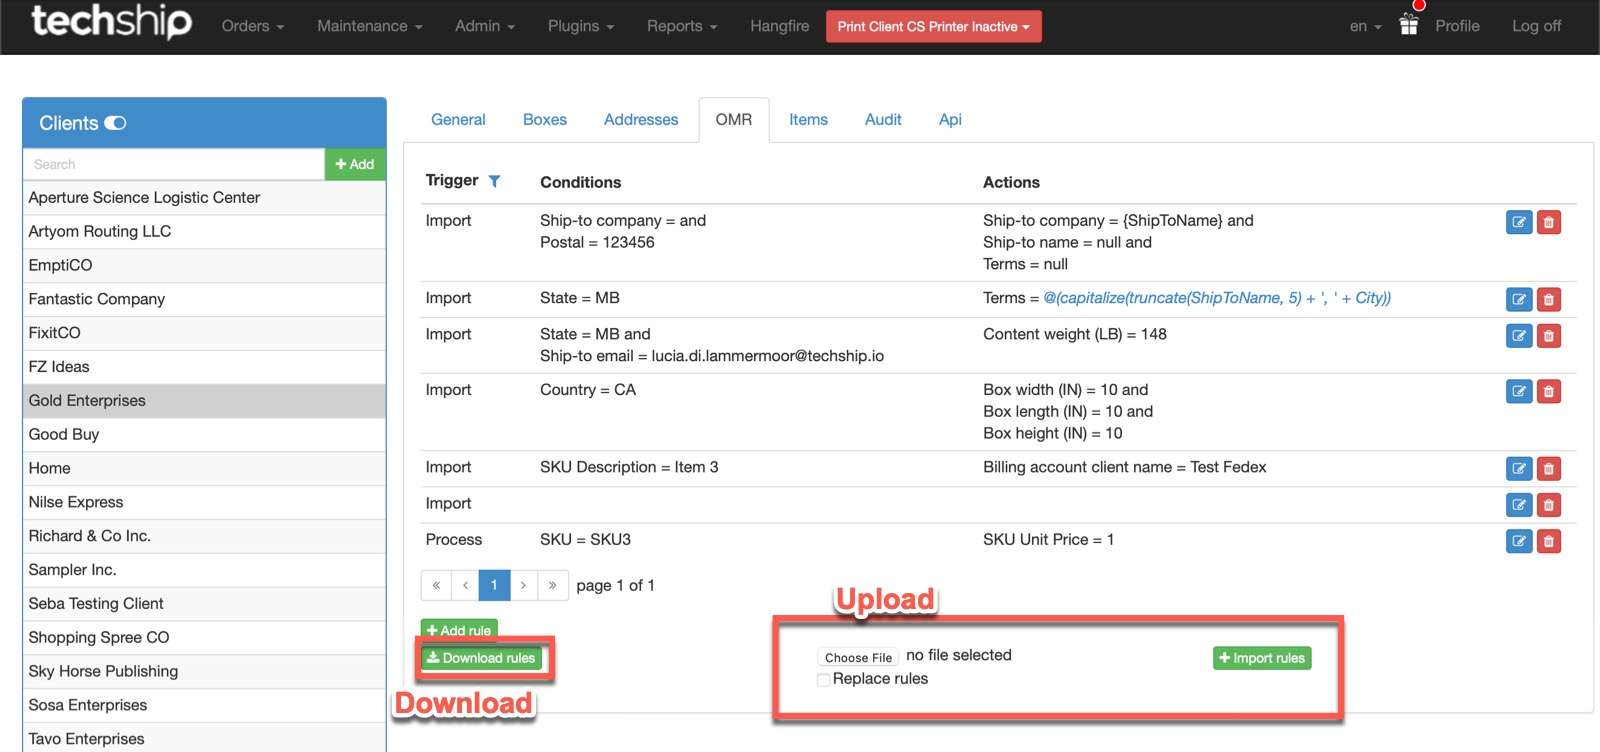Delete the SKU Description = Item 3 rule
The image size is (1600, 752).
click(1548, 468)
